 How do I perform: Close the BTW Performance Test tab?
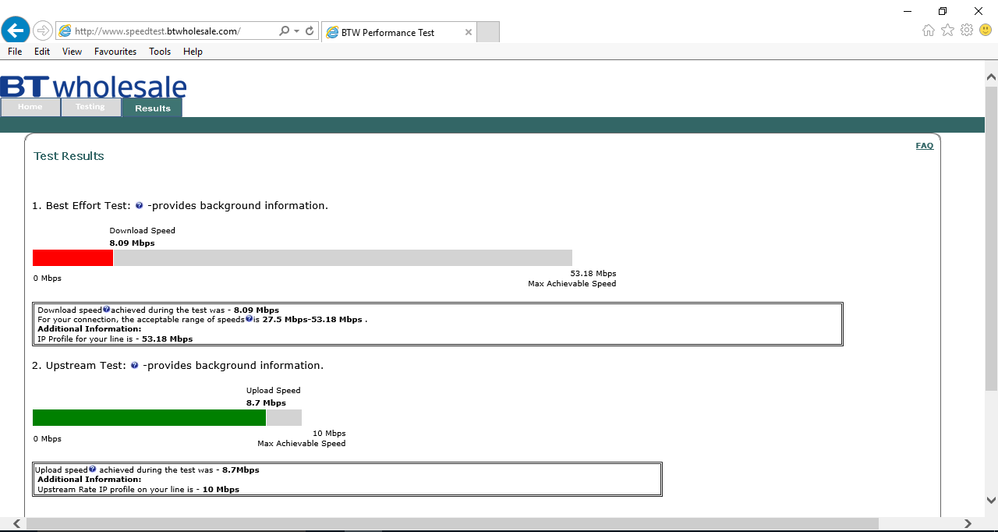[468, 32]
